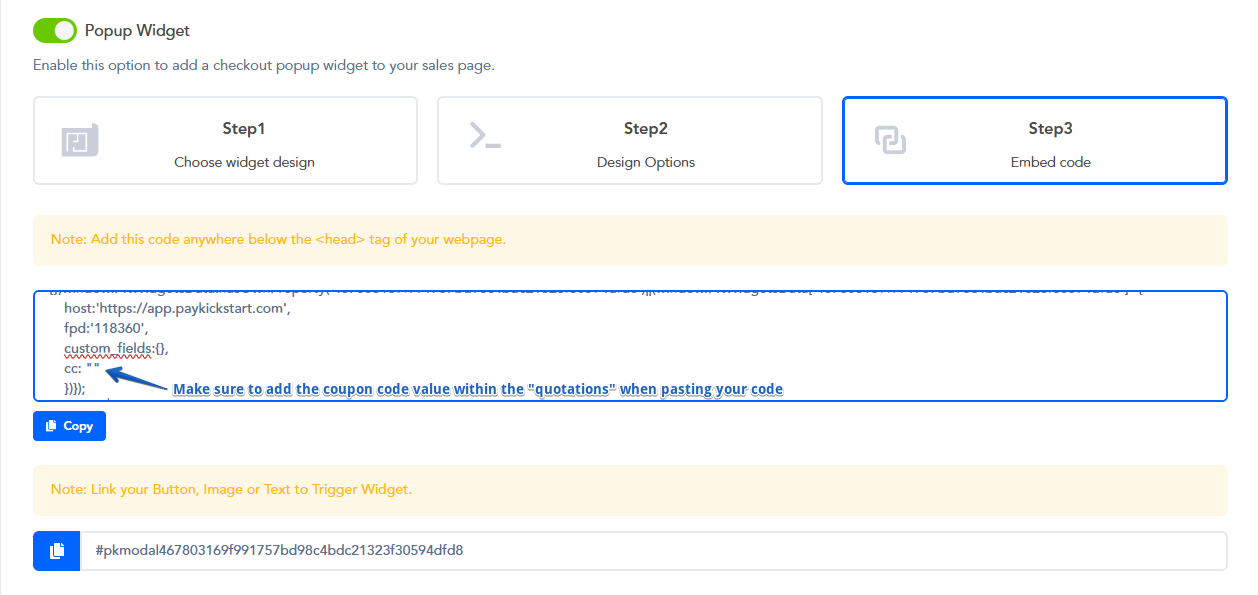
Task: Click the Trigger Widget note banner
Action: tap(630, 490)
